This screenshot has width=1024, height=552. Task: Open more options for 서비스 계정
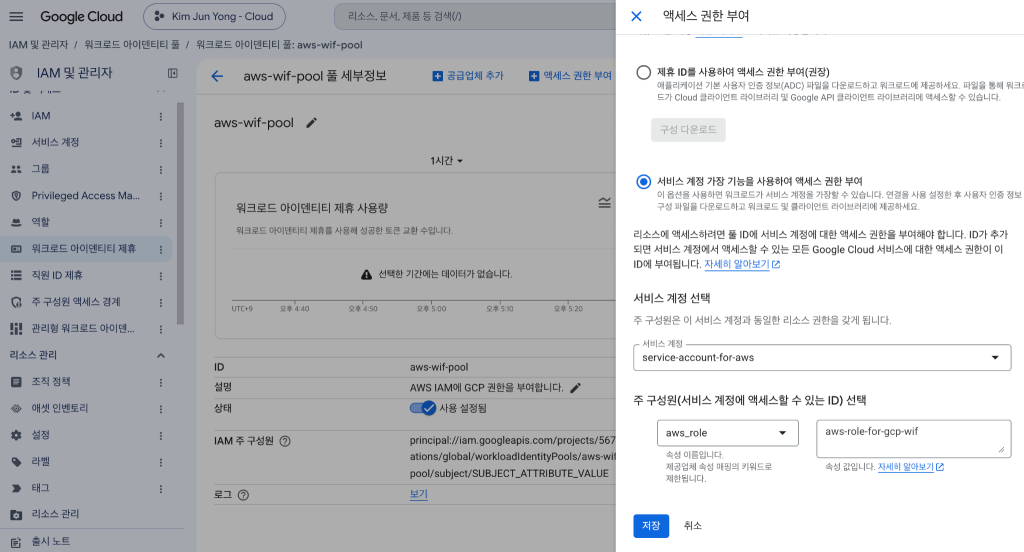tap(161, 142)
